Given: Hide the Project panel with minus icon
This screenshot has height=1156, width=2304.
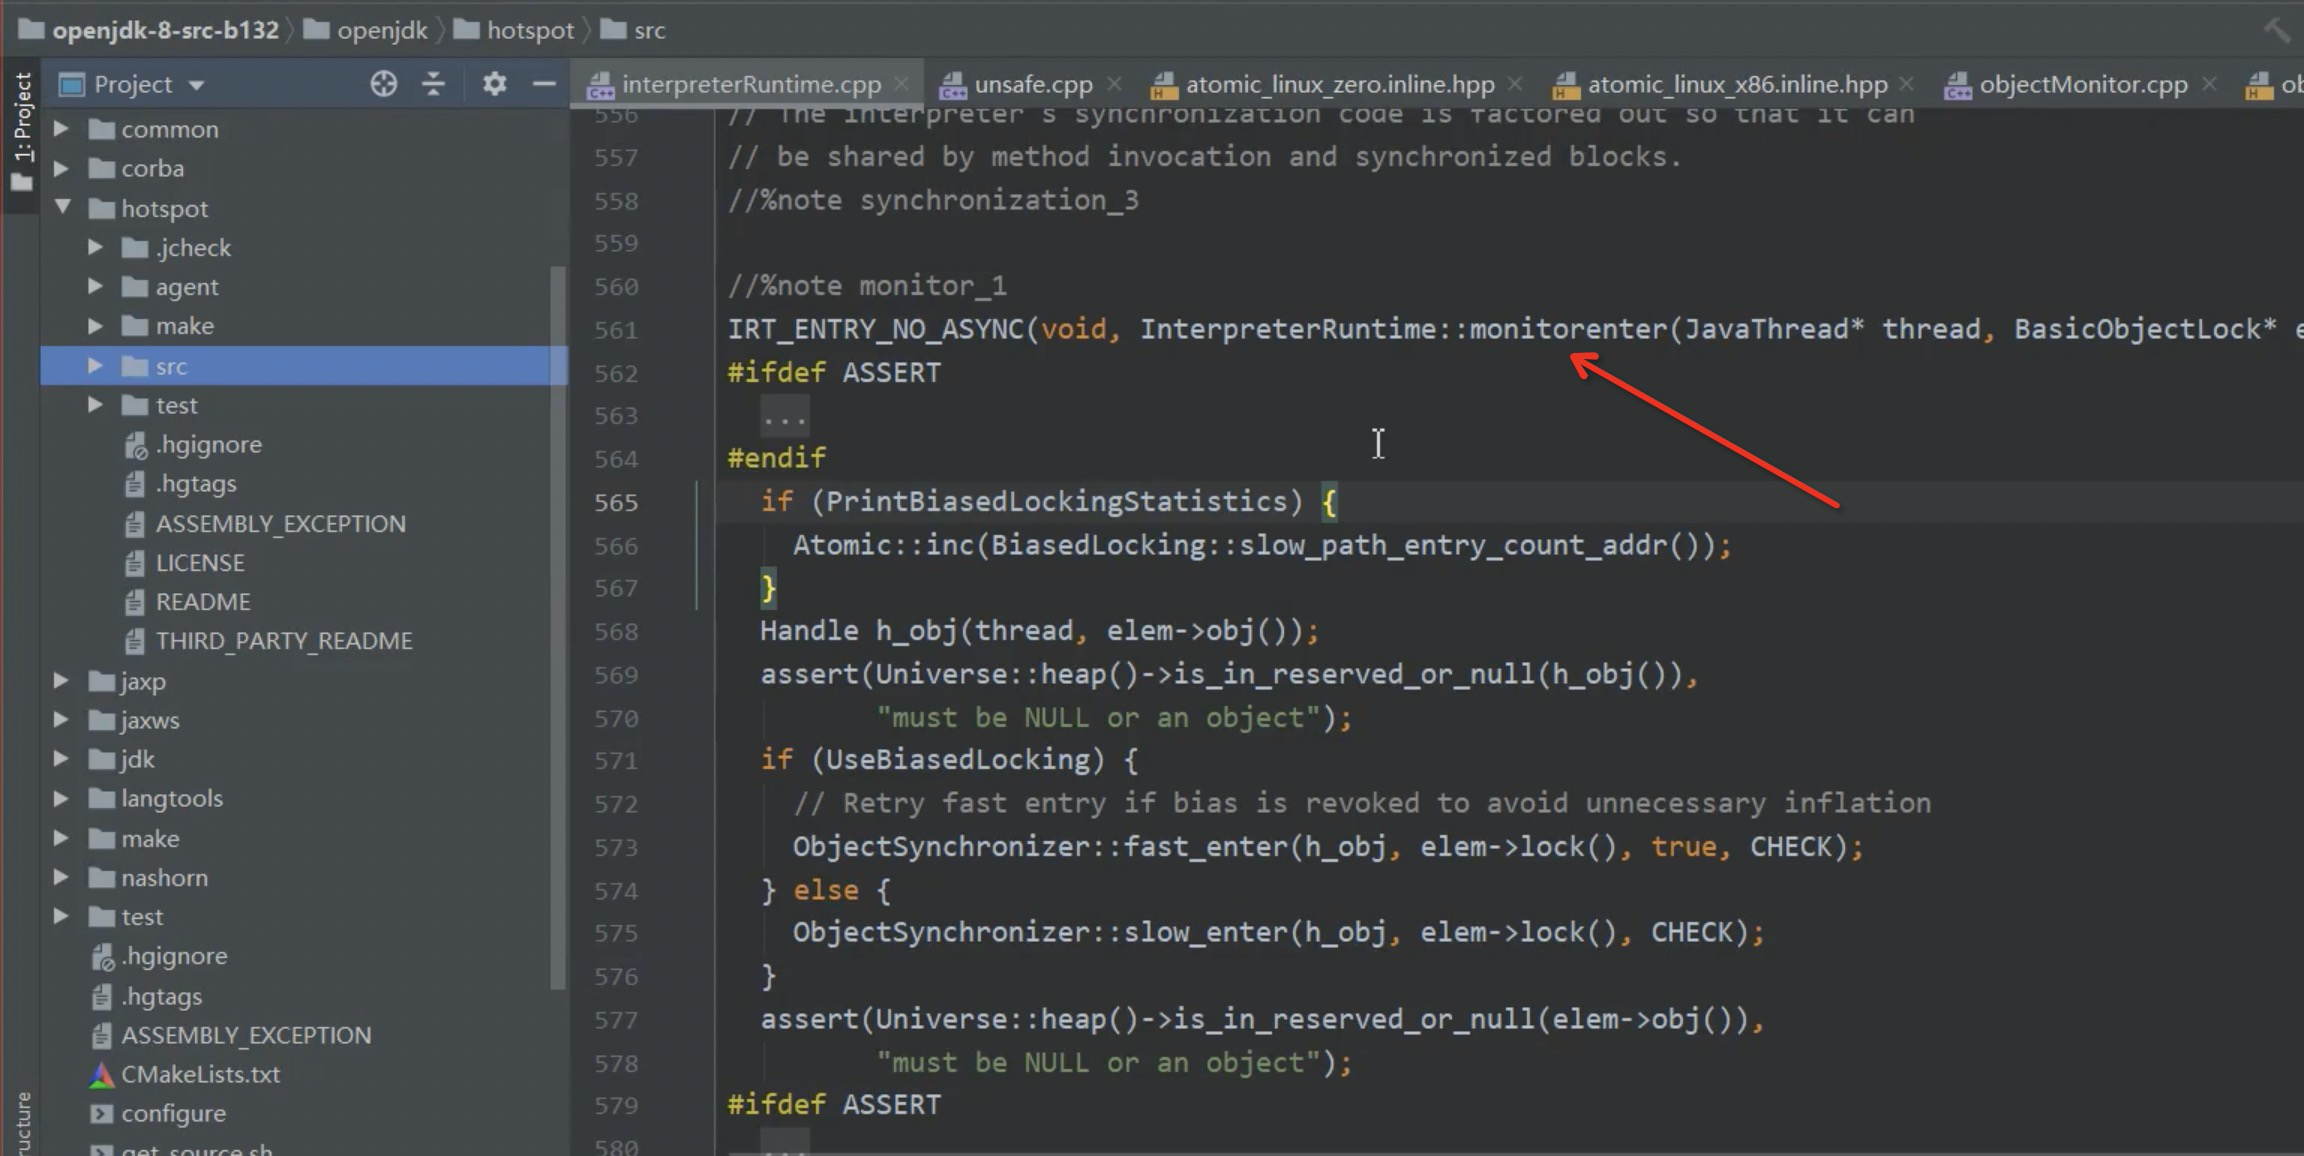Looking at the screenshot, I should 544,84.
